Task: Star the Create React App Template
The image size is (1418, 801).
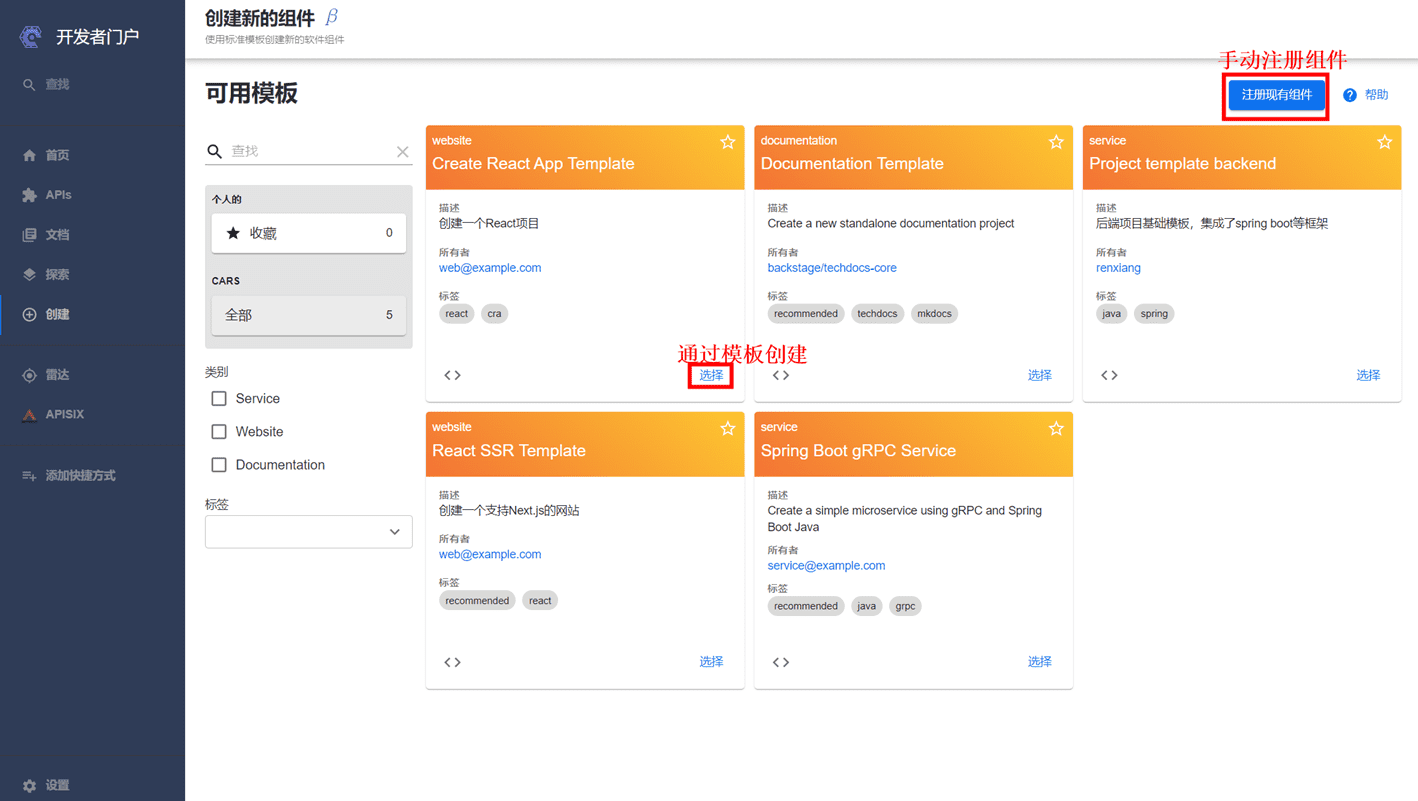Action: pos(728,142)
